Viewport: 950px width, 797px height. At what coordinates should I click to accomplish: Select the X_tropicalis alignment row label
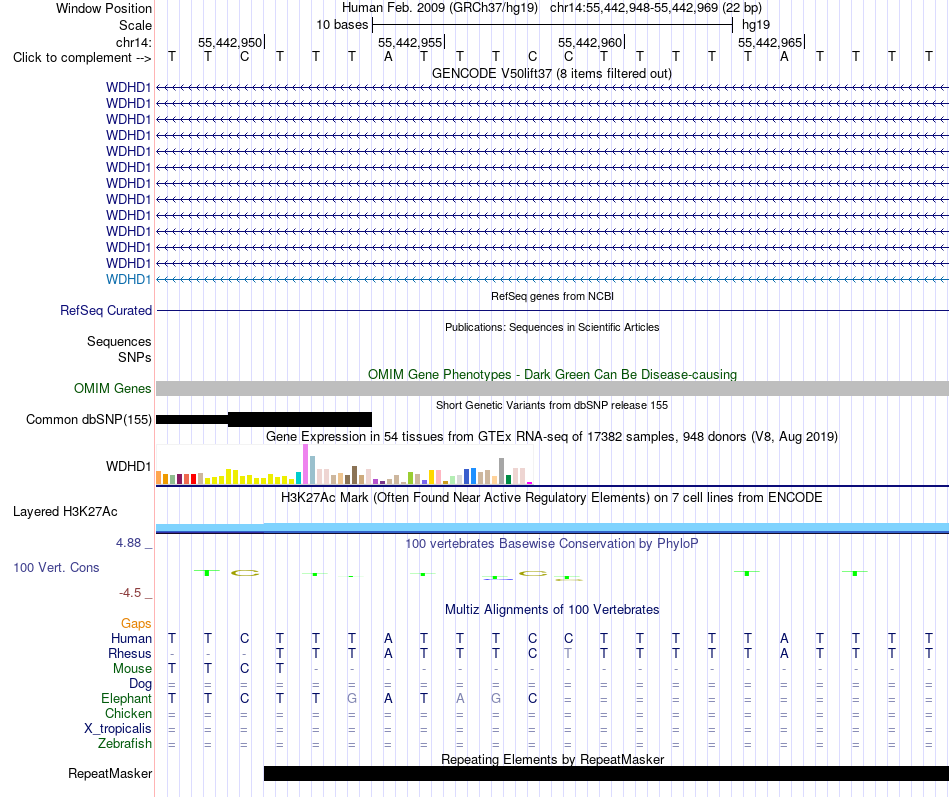pos(118,729)
